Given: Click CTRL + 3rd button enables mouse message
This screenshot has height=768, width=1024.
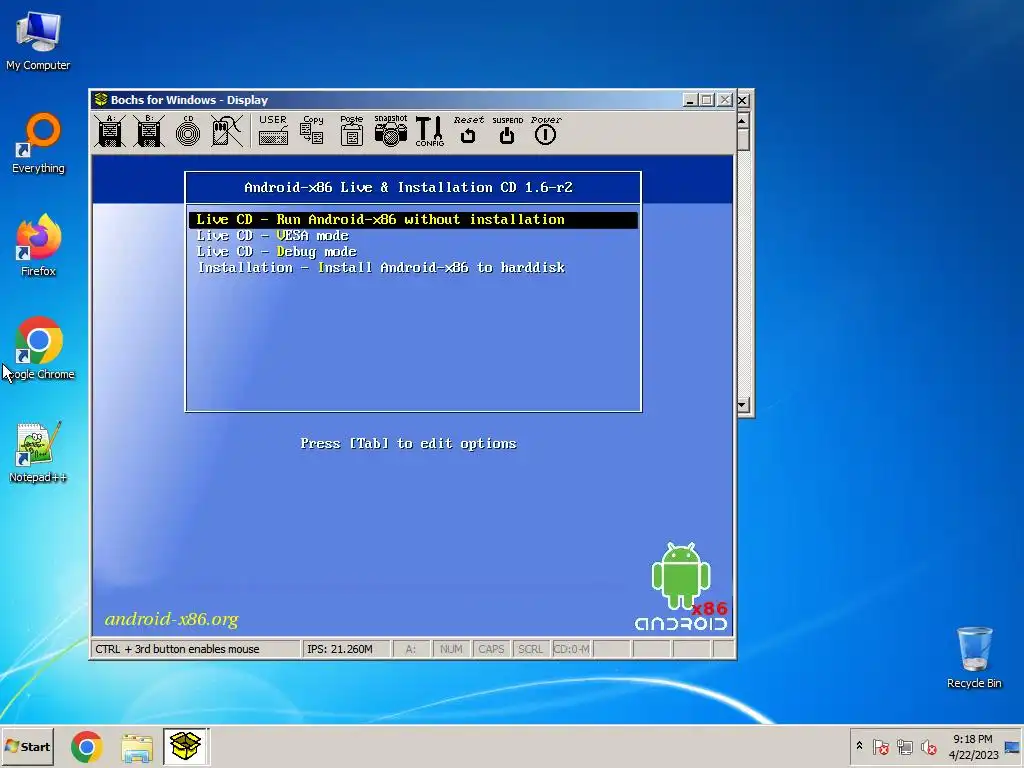Looking at the screenshot, I should [x=195, y=649].
